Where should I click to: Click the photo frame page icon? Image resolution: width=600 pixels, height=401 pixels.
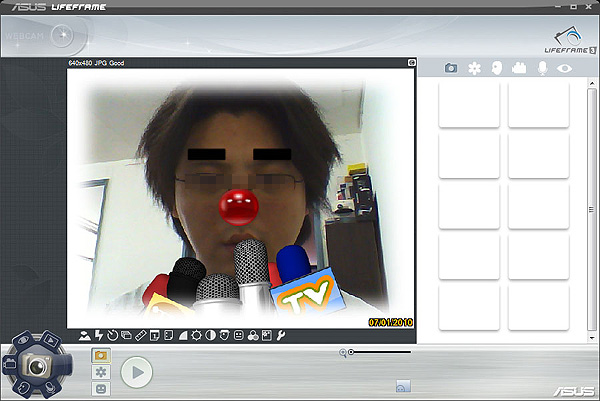[168, 336]
